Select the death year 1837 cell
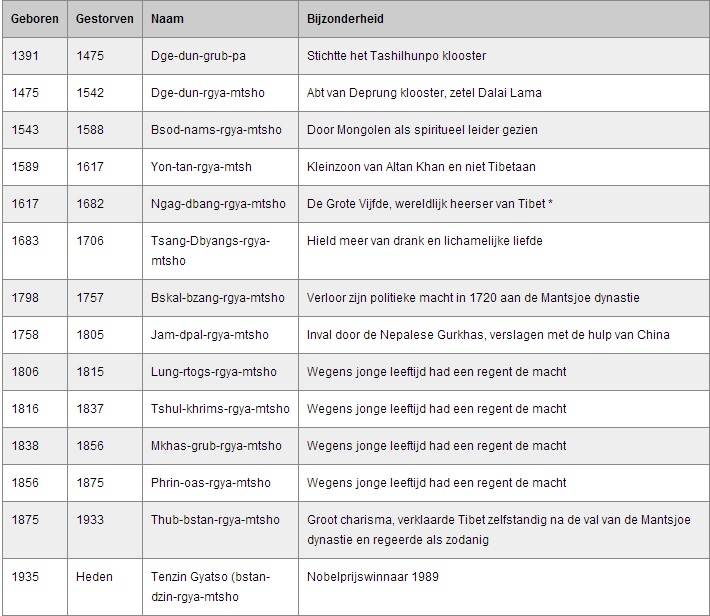Screen dimensions: 710x616 pos(89,409)
